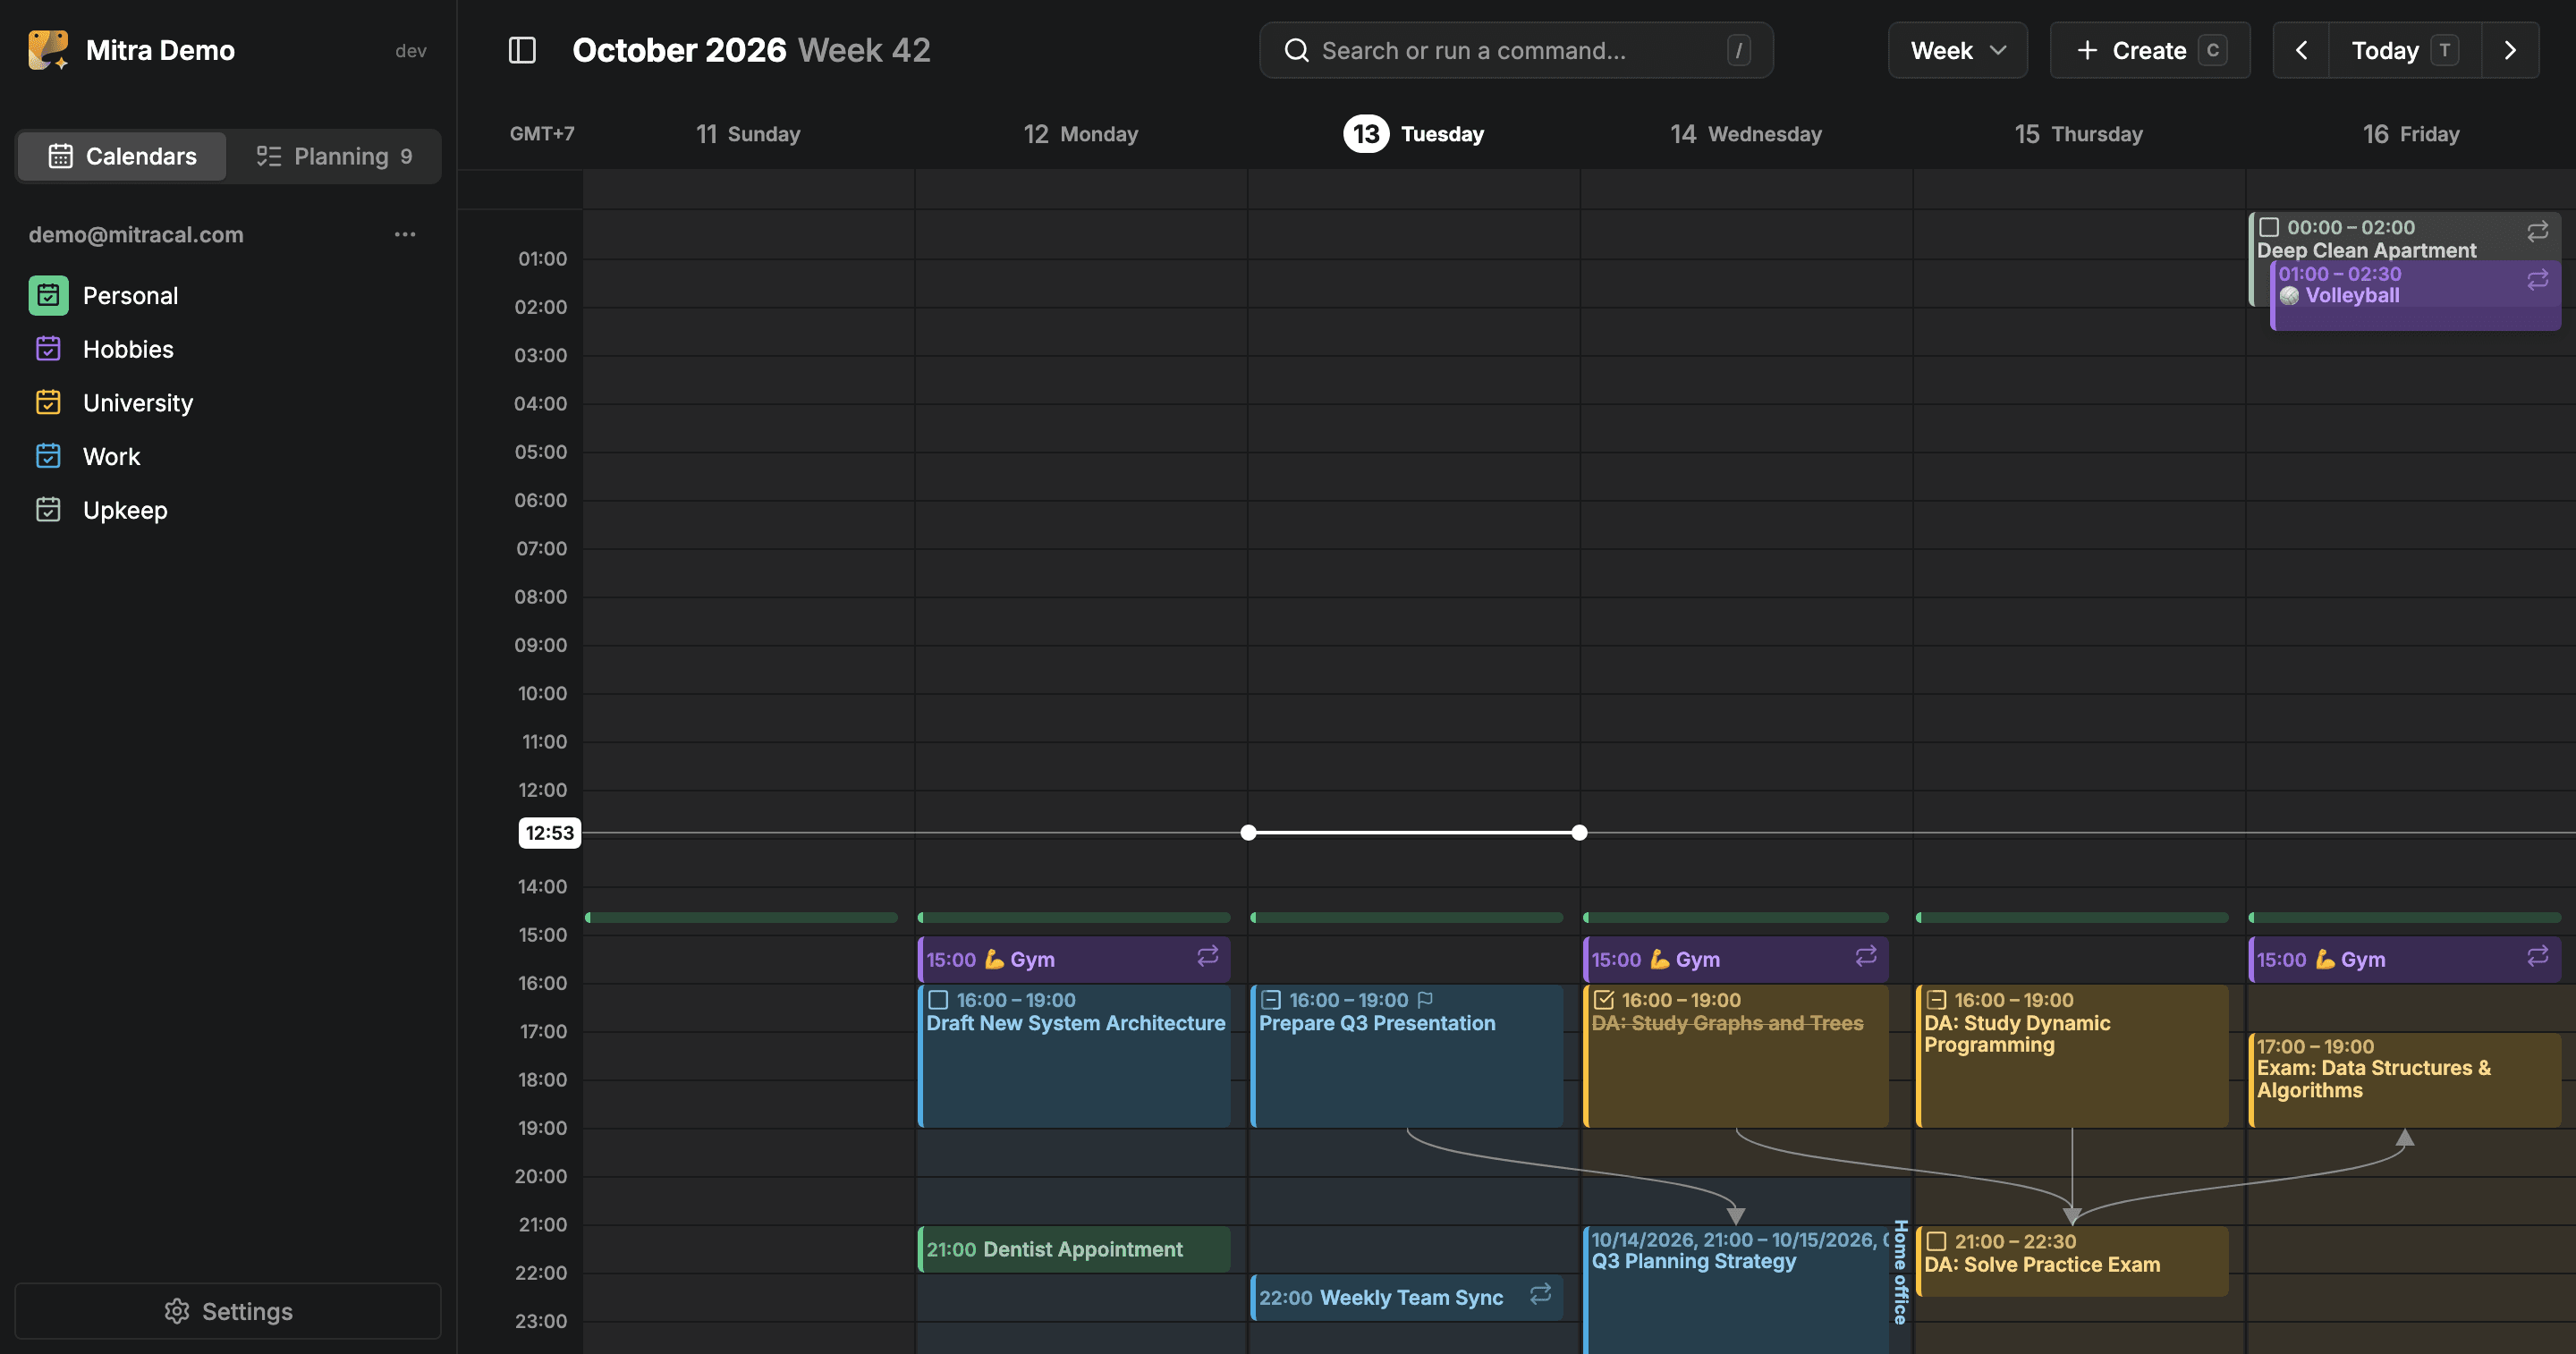The height and width of the screenshot is (1354, 2576).
Task: Jump to Today button
Action: coord(2404,50)
